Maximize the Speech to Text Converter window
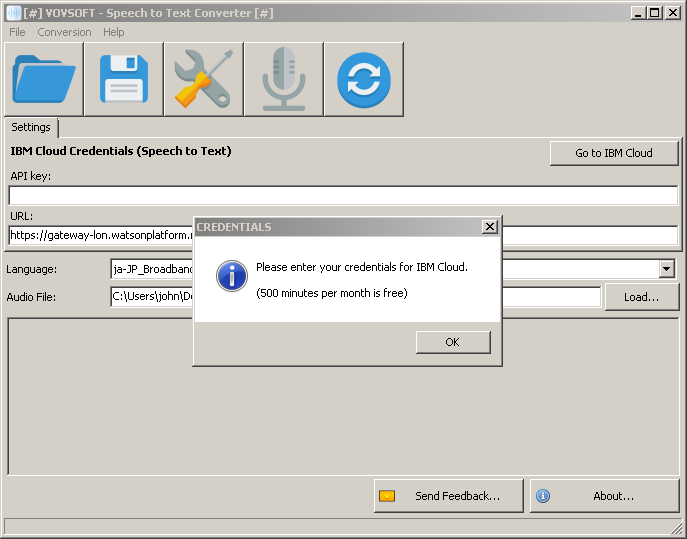Screen dimensions: 687x539 pos(655,13)
